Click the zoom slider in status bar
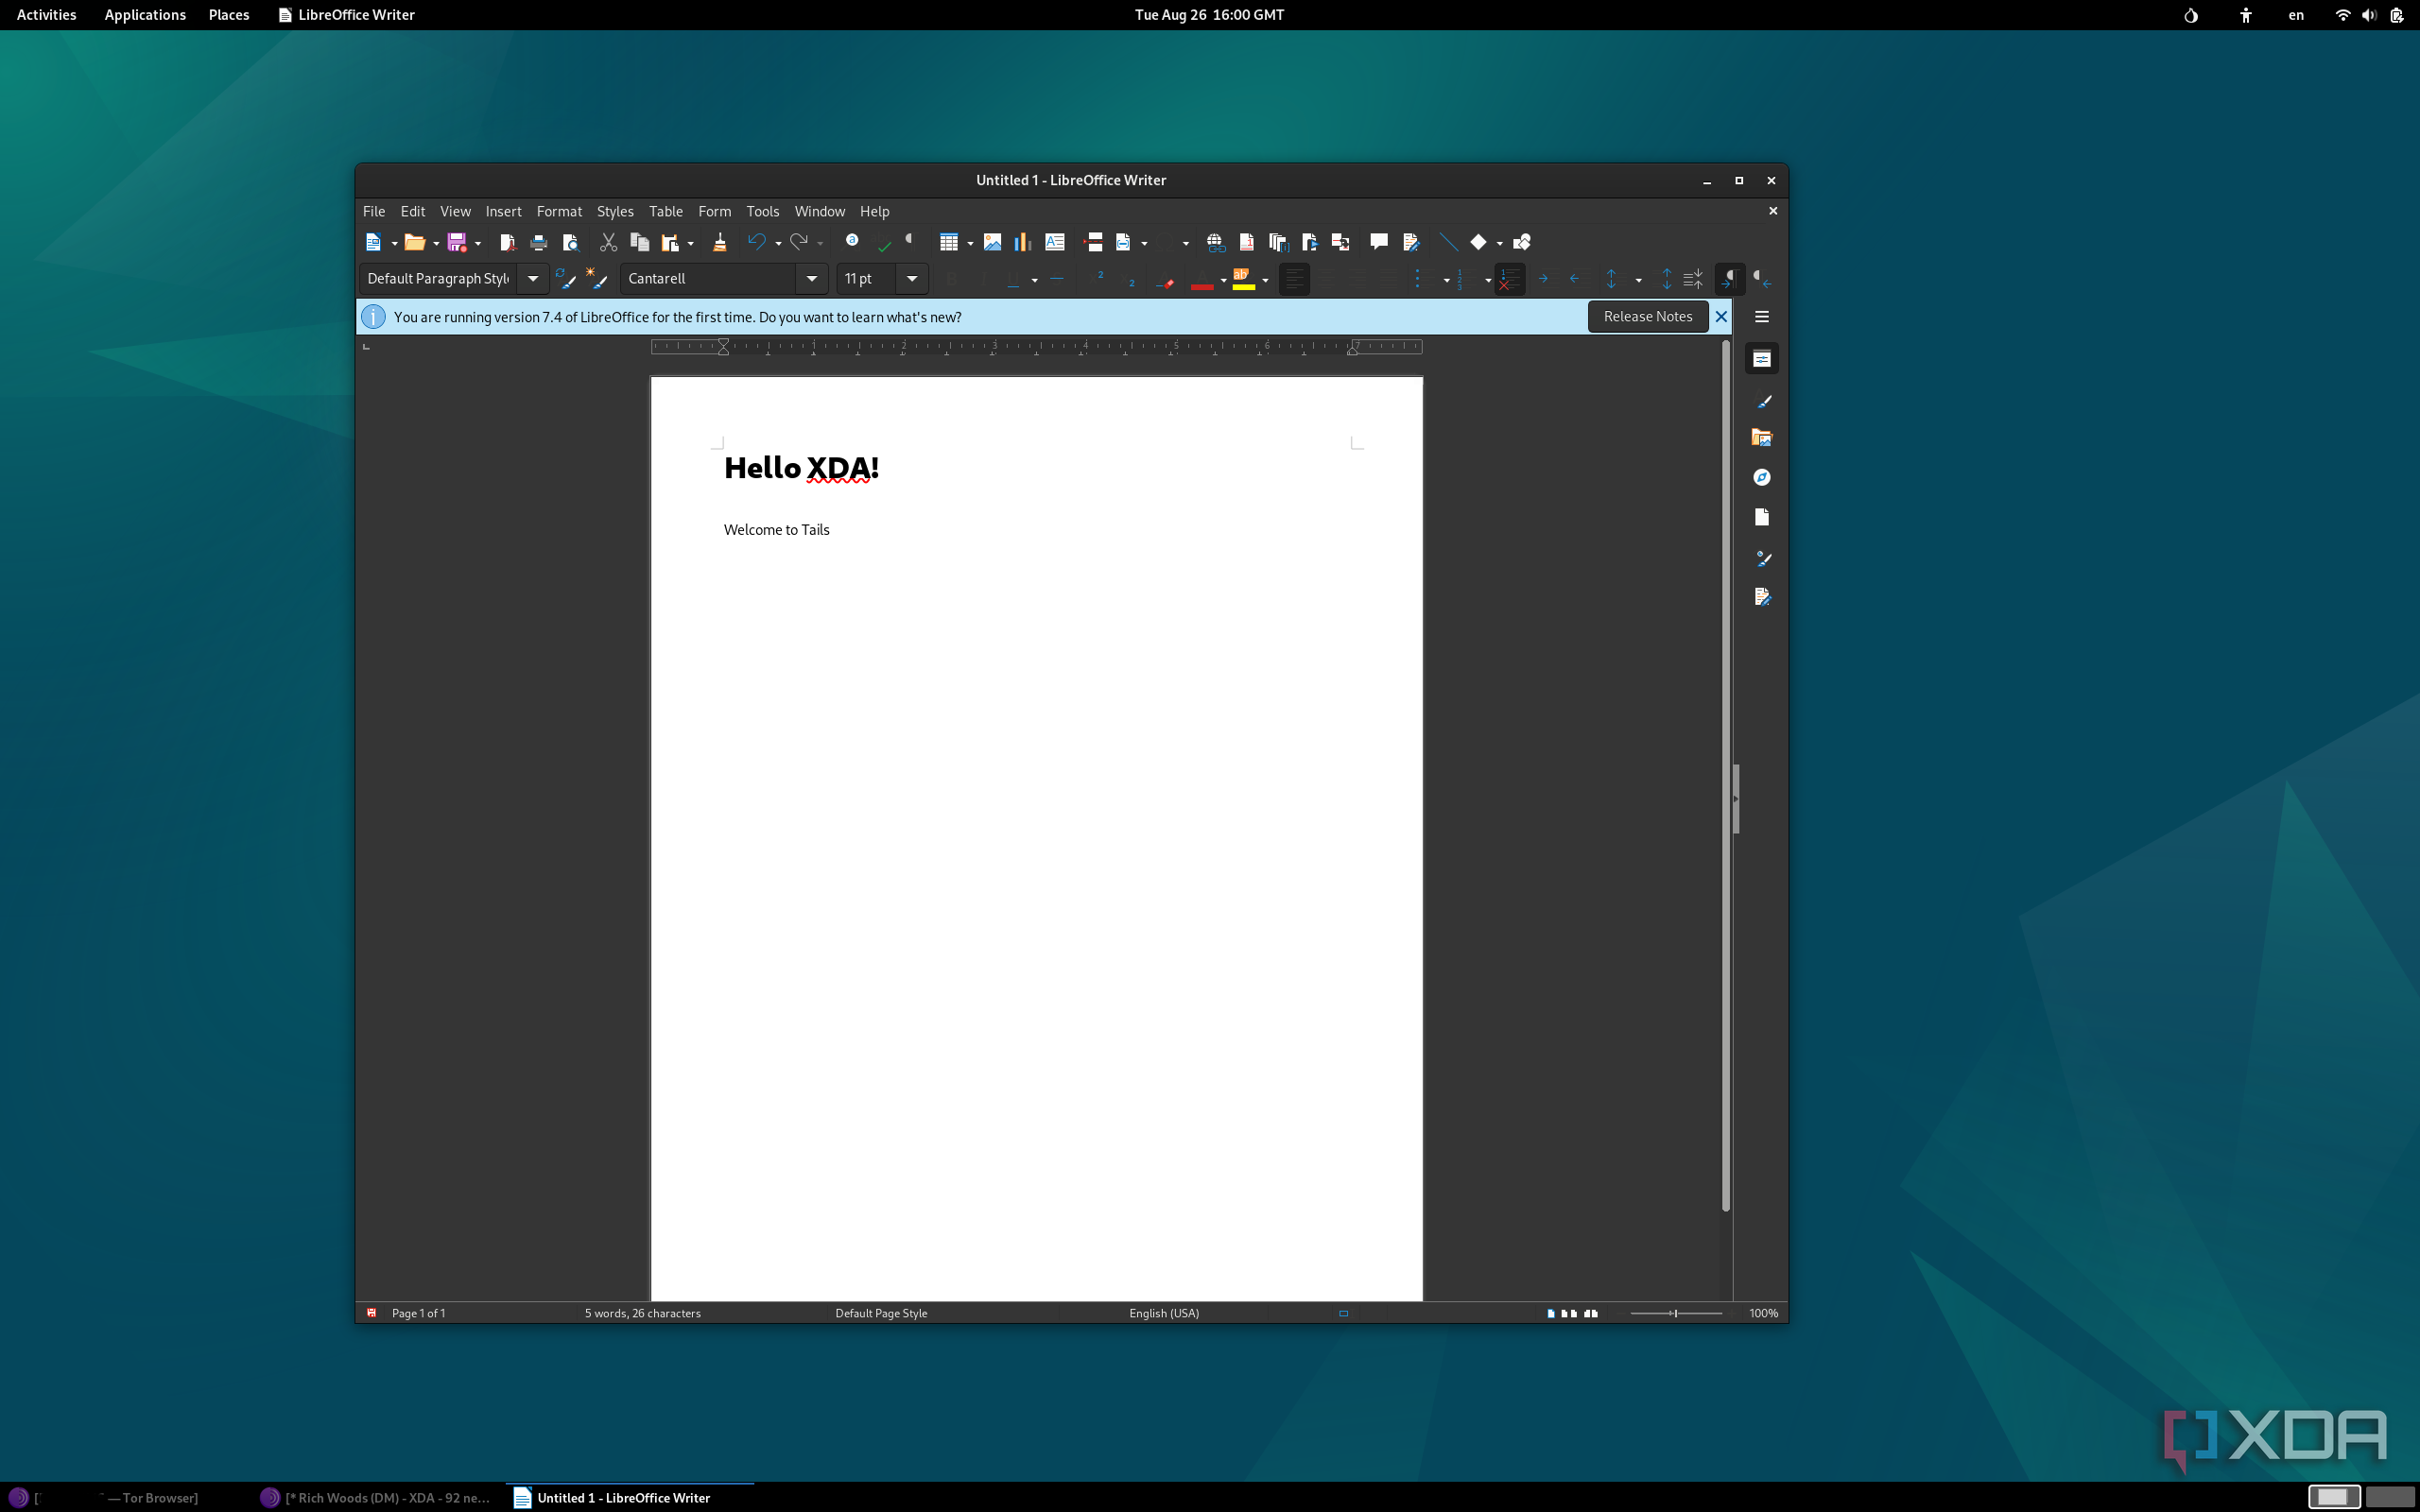Image resolution: width=2420 pixels, height=1512 pixels. pyautogui.click(x=1676, y=1313)
